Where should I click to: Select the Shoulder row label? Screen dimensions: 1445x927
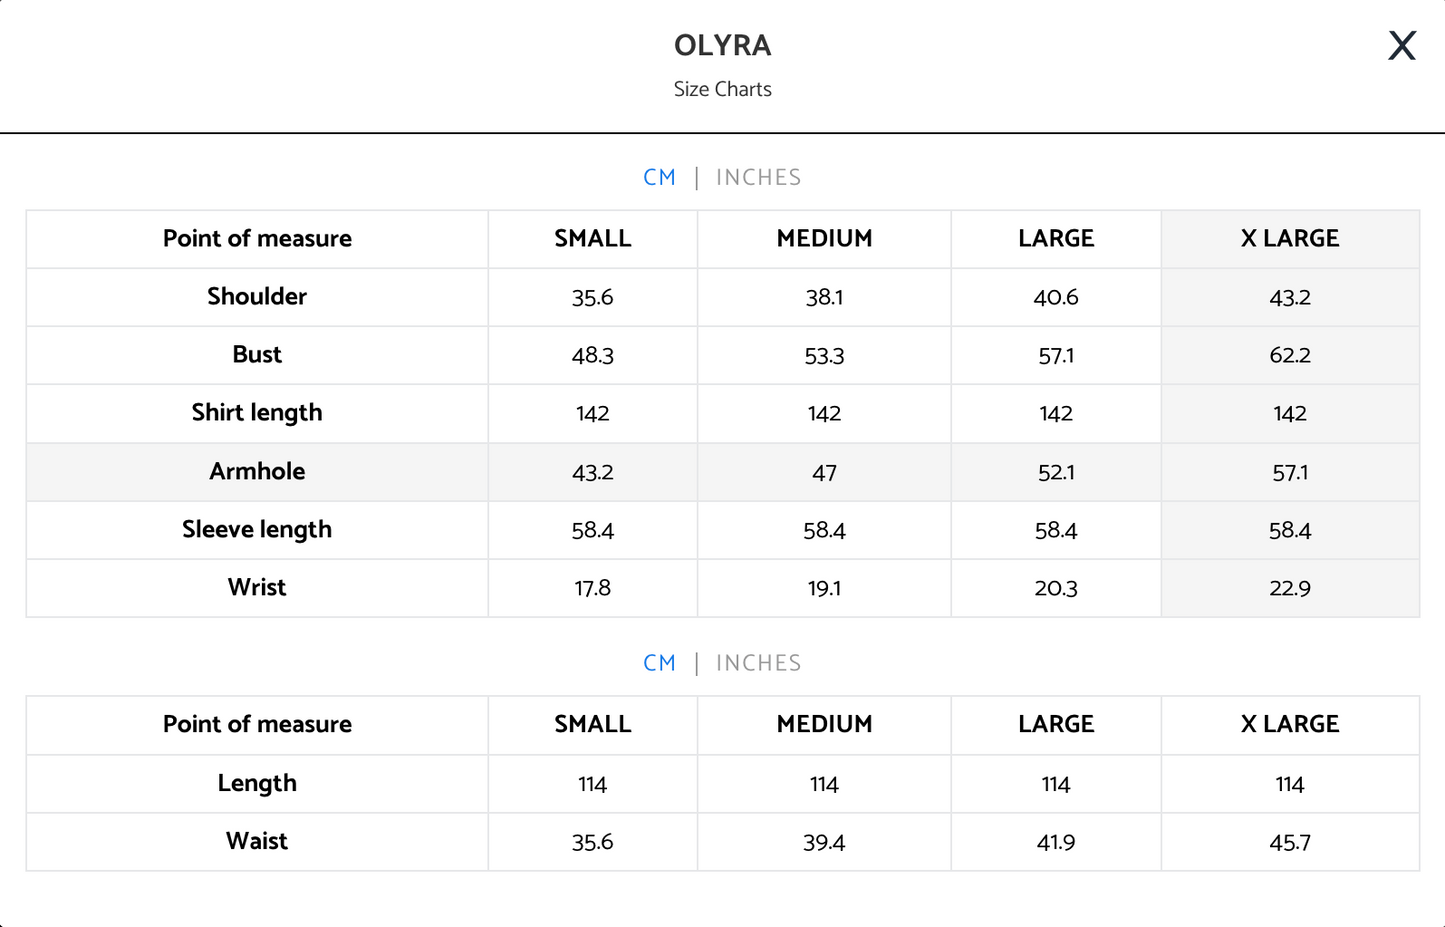click(257, 297)
